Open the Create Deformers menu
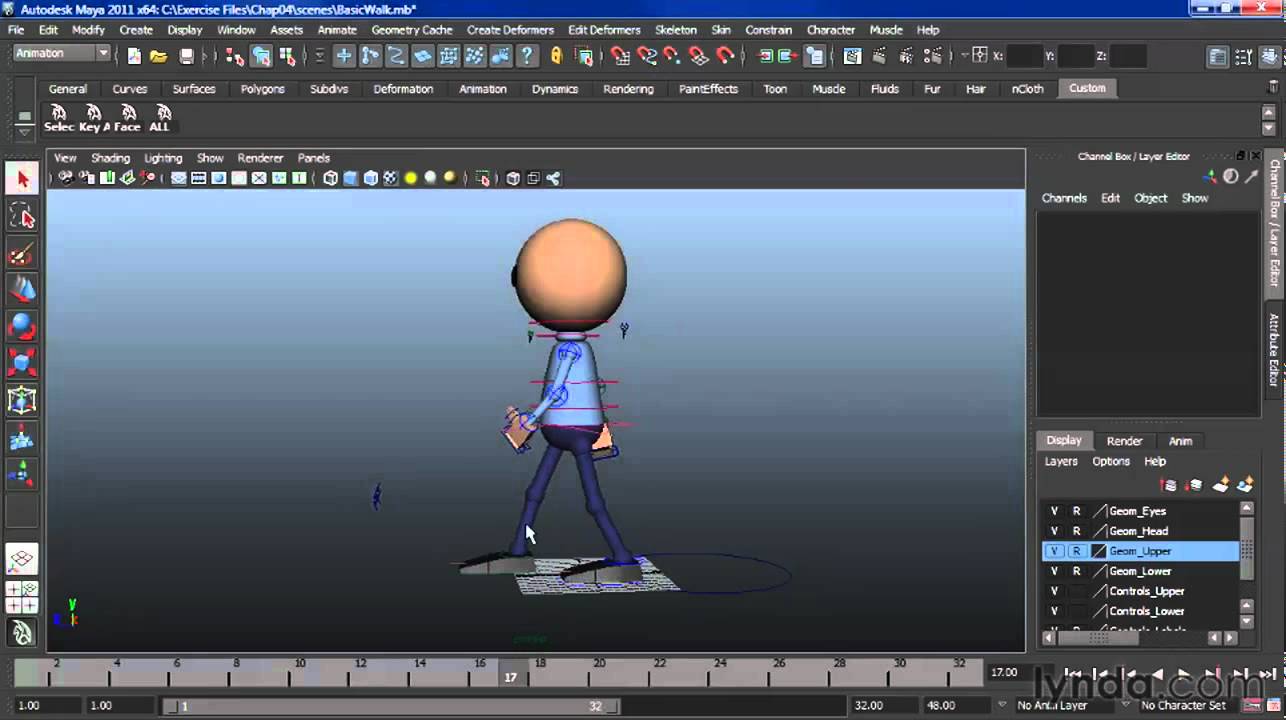Screen dimensions: 1286x720 (510, 30)
